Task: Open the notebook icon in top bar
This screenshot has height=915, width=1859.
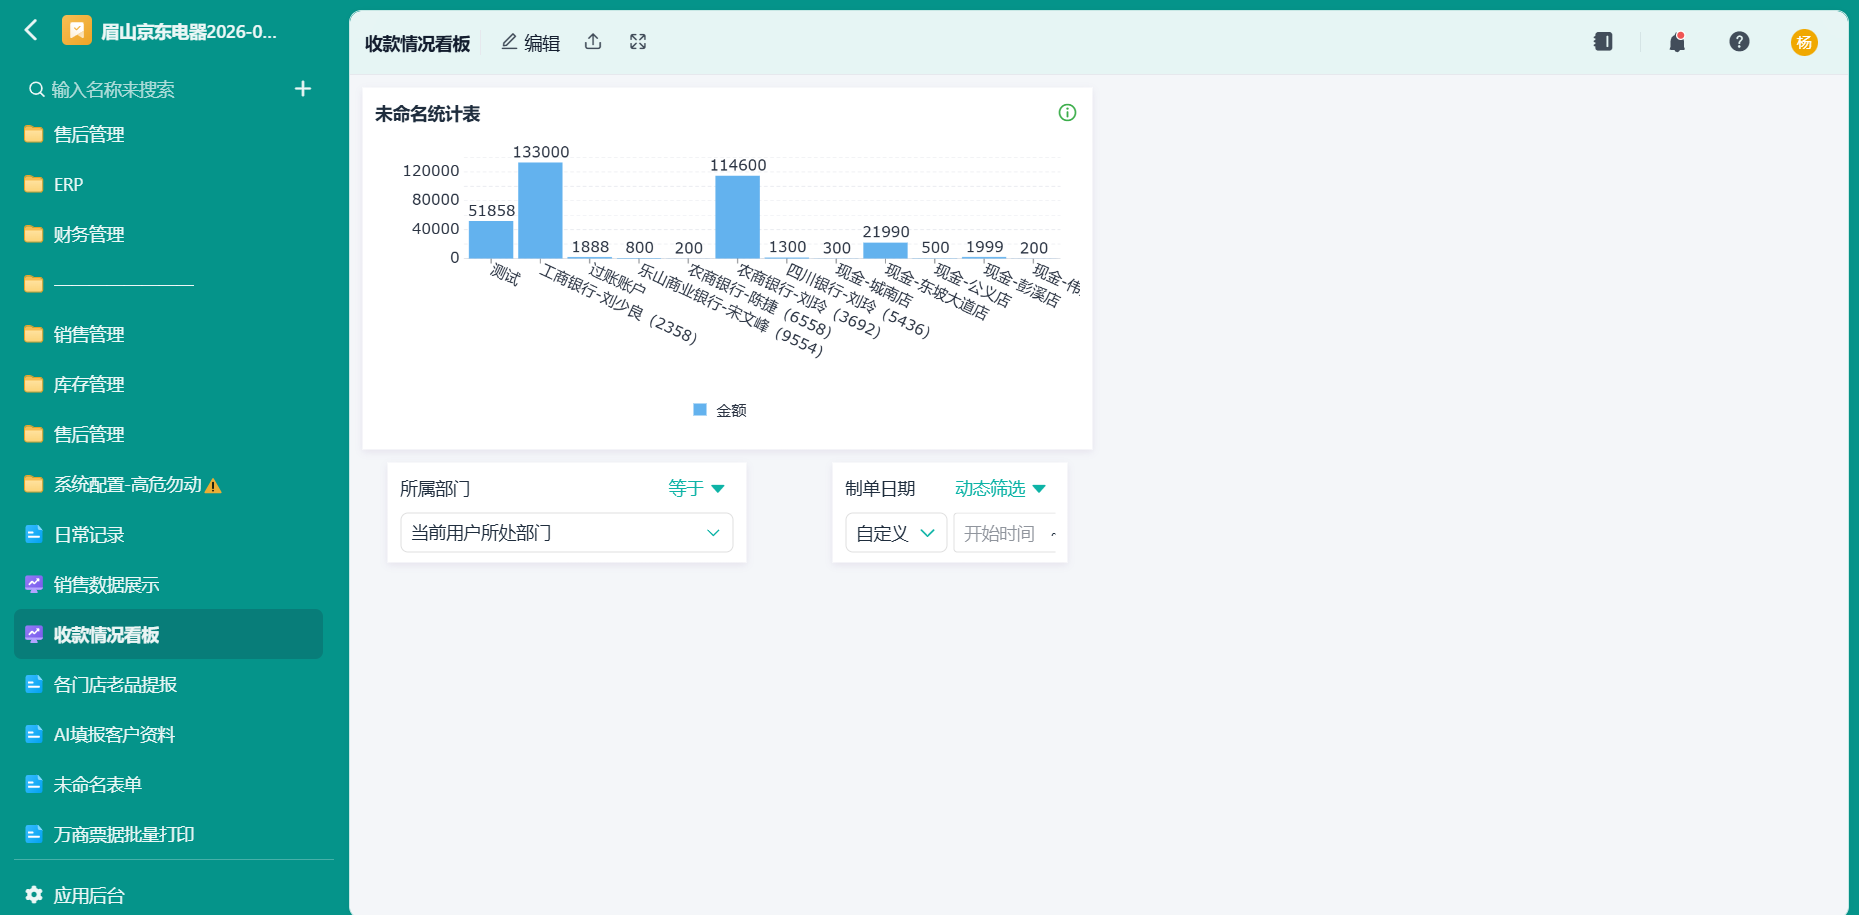Action: pos(1603,42)
